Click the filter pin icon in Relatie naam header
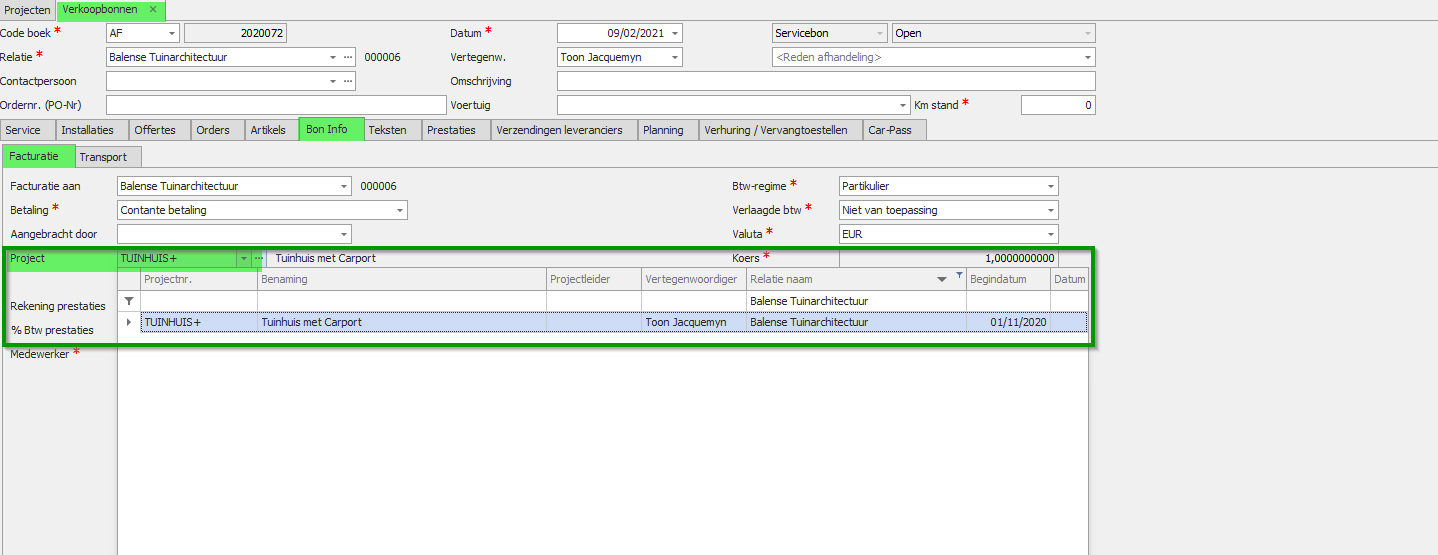The width and height of the screenshot is (1438, 555). coord(959,275)
